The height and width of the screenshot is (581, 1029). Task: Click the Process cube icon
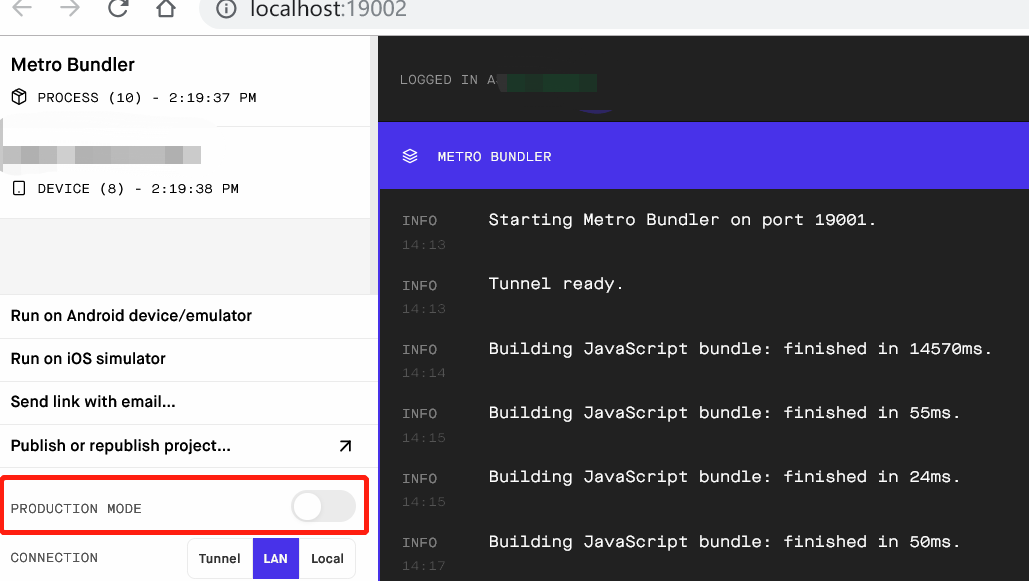pyautogui.click(x=19, y=97)
